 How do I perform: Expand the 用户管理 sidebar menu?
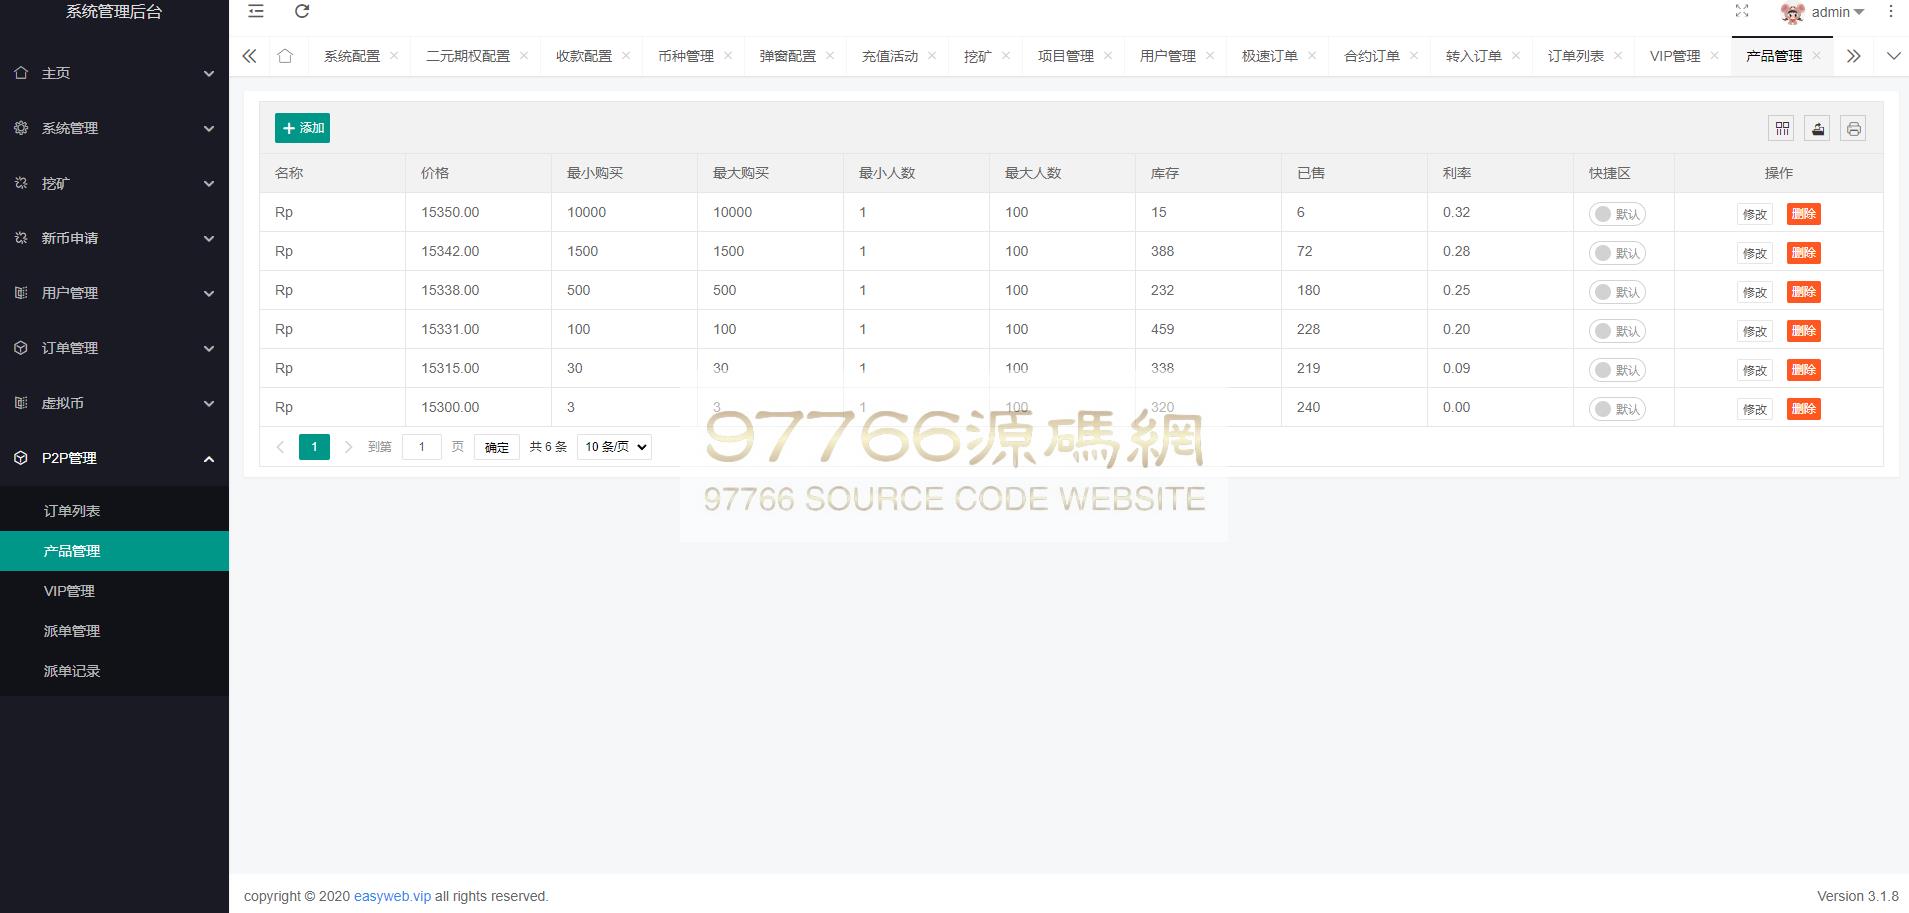(114, 293)
